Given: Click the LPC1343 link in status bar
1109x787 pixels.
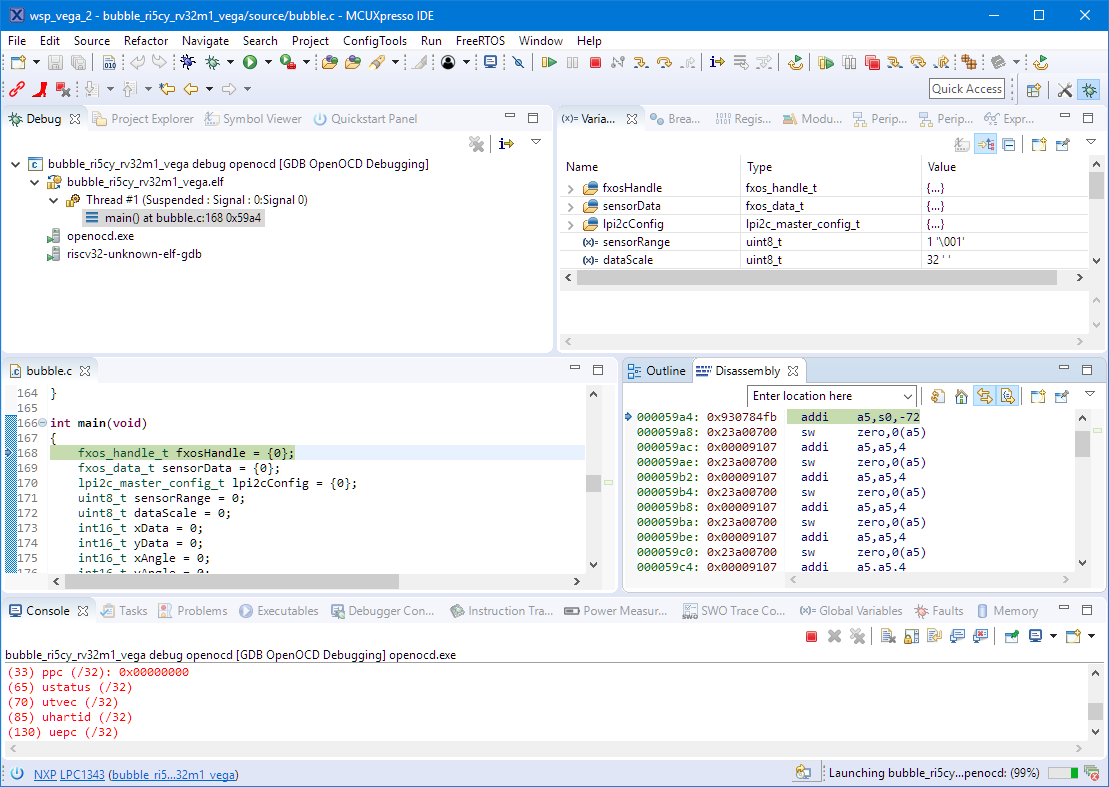Looking at the screenshot, I should point(82,775).
